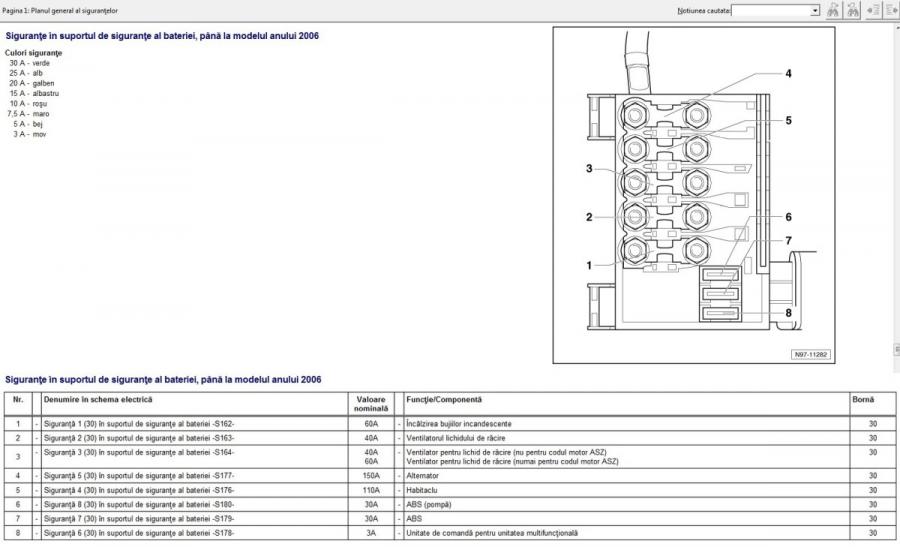Click the vertical scrollbar on right edge
Screen dimensions: 900x547
click(895, 200)
